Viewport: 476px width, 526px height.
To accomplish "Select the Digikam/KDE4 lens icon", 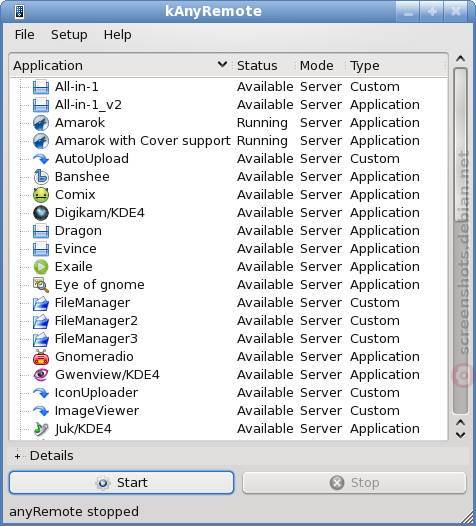I will click(x=41, y=213).
